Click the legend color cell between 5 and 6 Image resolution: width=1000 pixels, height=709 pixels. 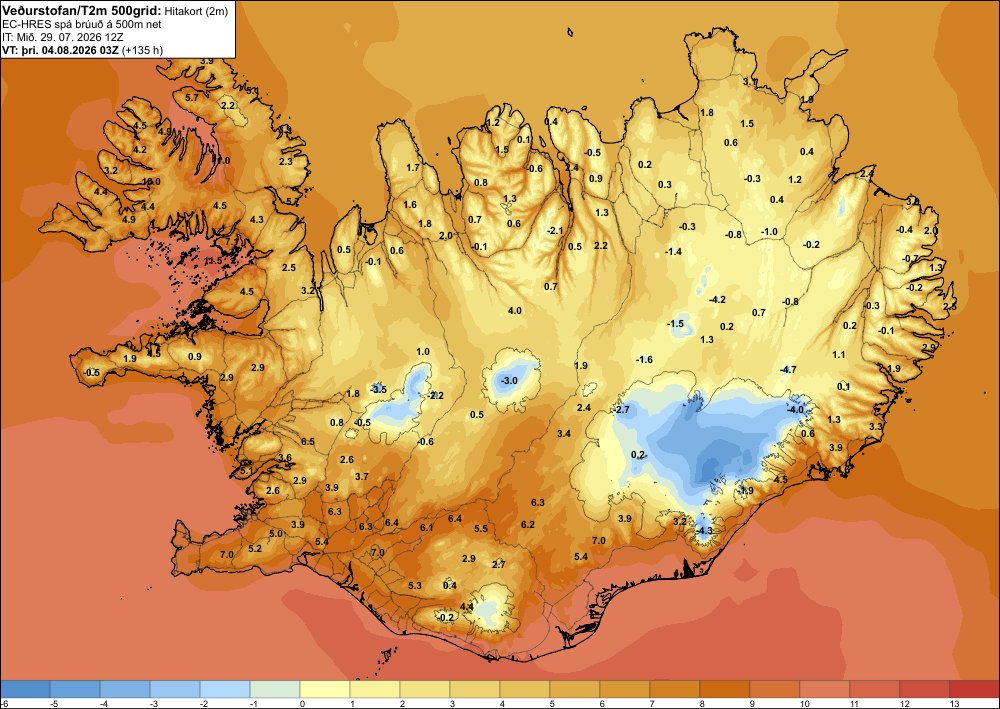575,689
